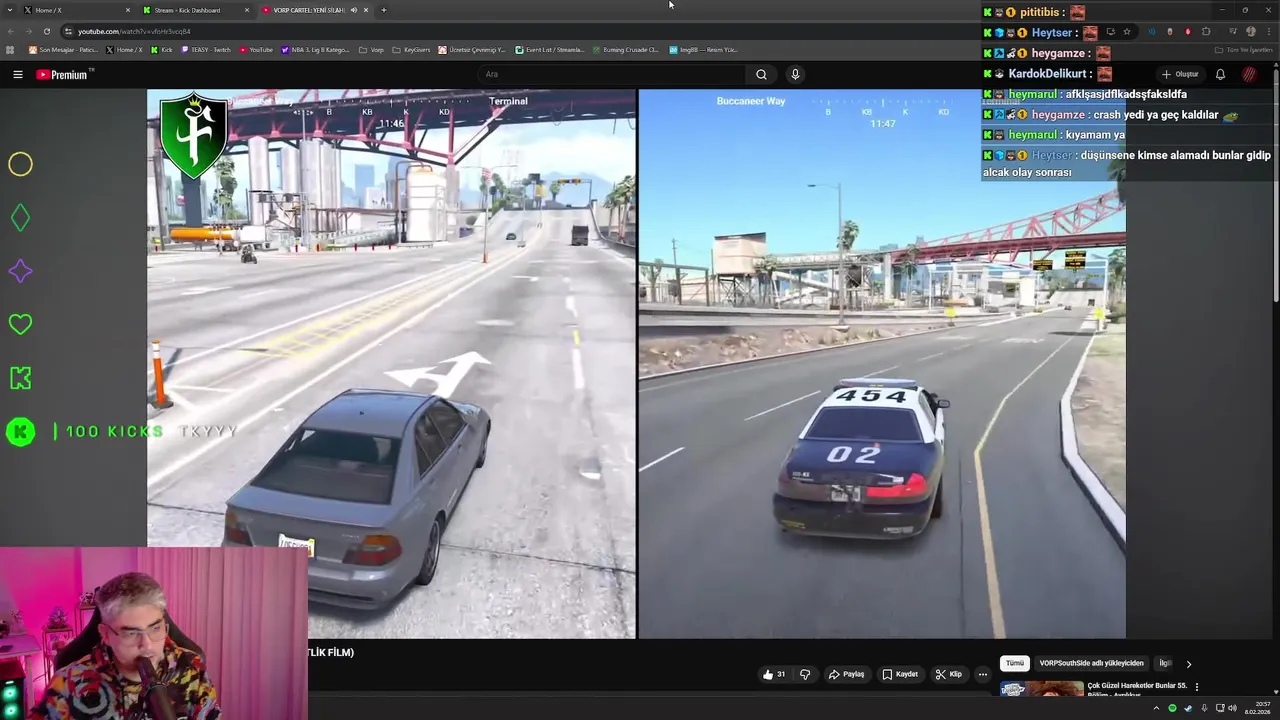1280x720 pixels.
Task: Open Spotify icon in system tray
Action: click(x=1172, y=708)
